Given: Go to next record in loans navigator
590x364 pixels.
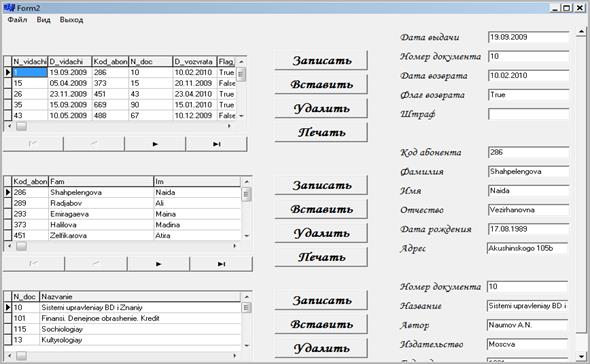Looking at the screenshot, I should click(155, 144).
